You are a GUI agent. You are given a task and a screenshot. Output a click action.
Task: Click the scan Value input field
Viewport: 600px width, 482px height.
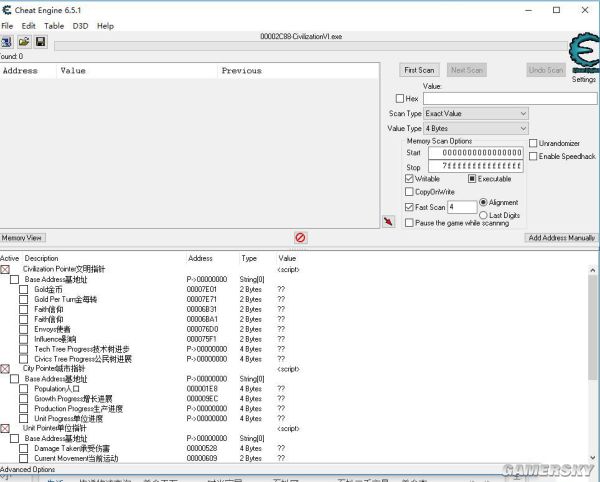point(510,99)
